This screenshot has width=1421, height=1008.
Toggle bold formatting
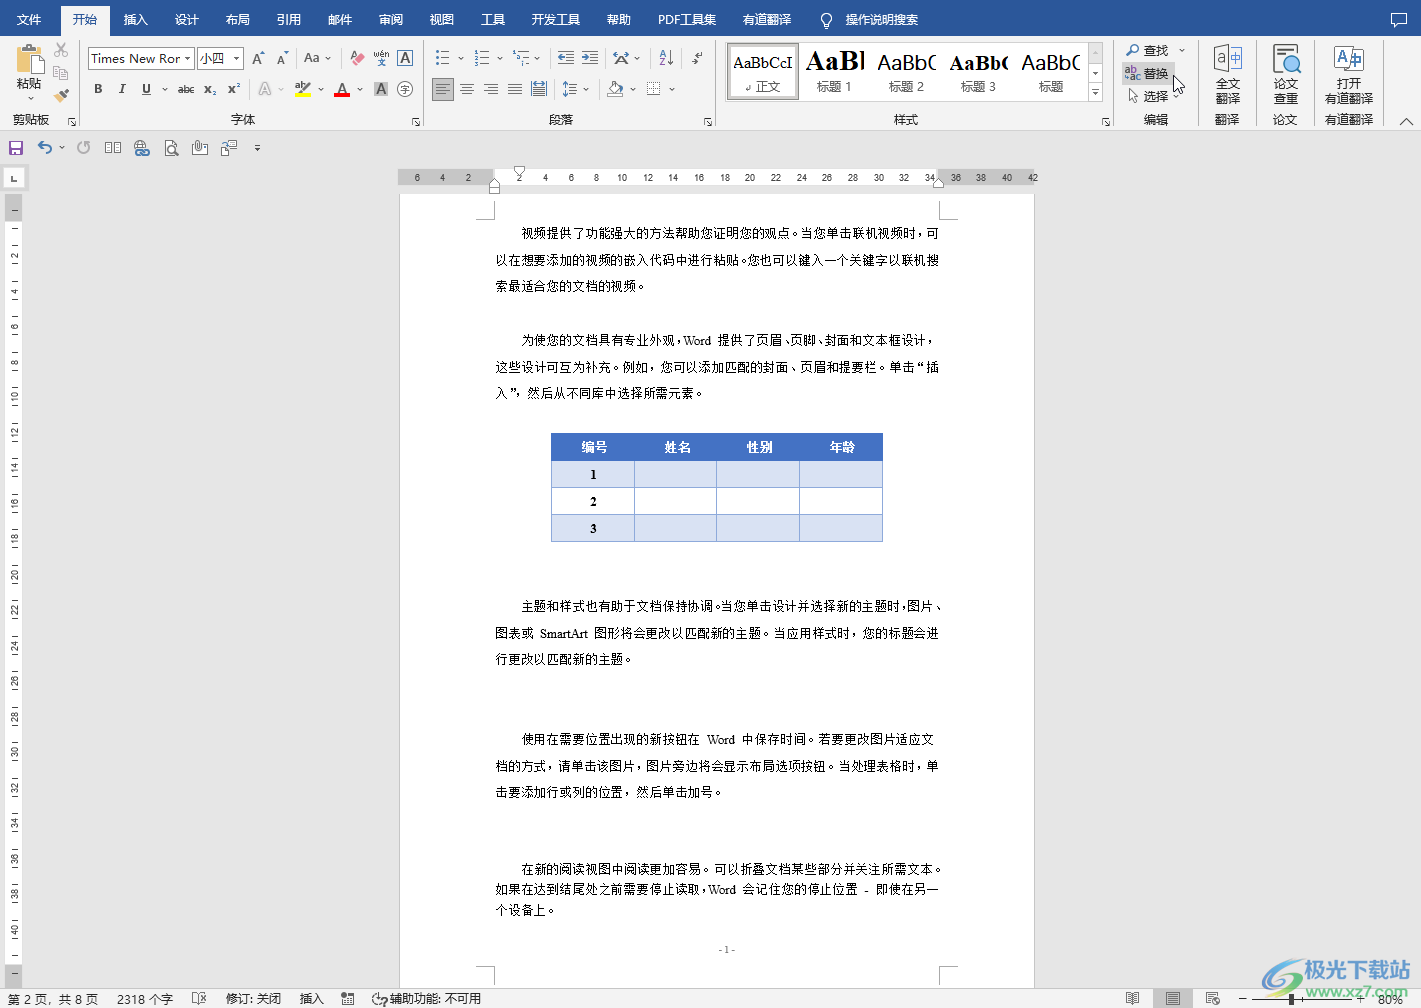pos(98,89)
